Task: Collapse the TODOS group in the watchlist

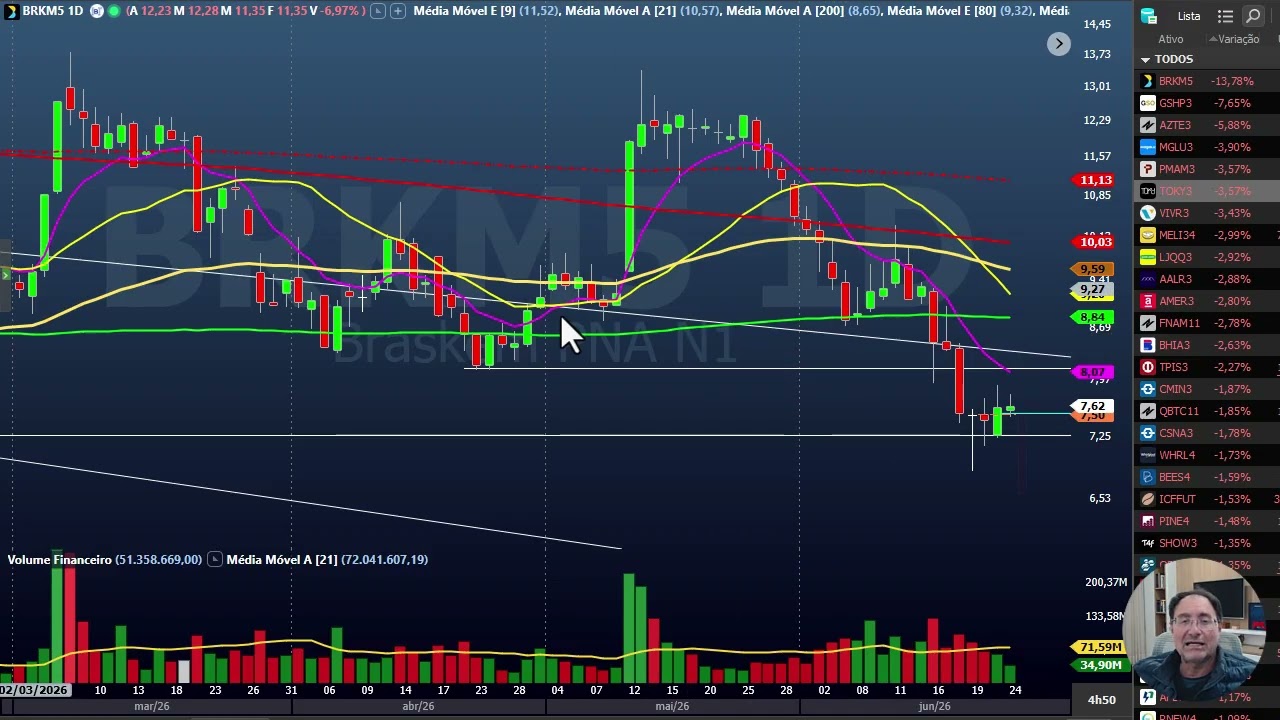Action: [1145, 60]
